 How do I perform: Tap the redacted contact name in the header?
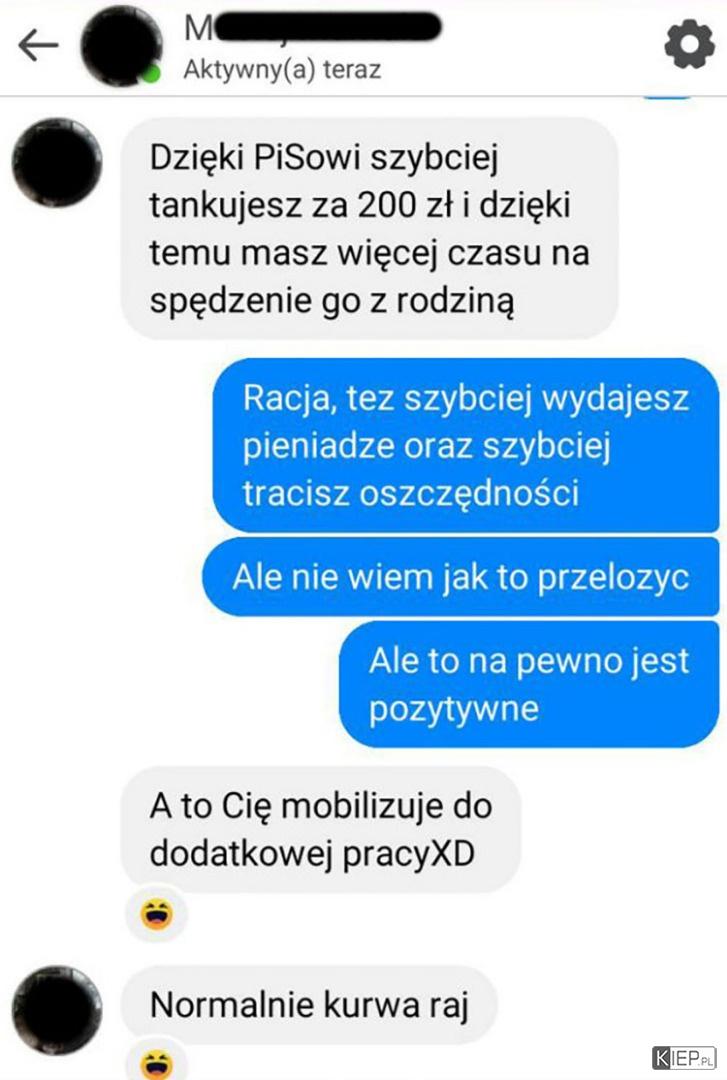[x=312, y=28]
